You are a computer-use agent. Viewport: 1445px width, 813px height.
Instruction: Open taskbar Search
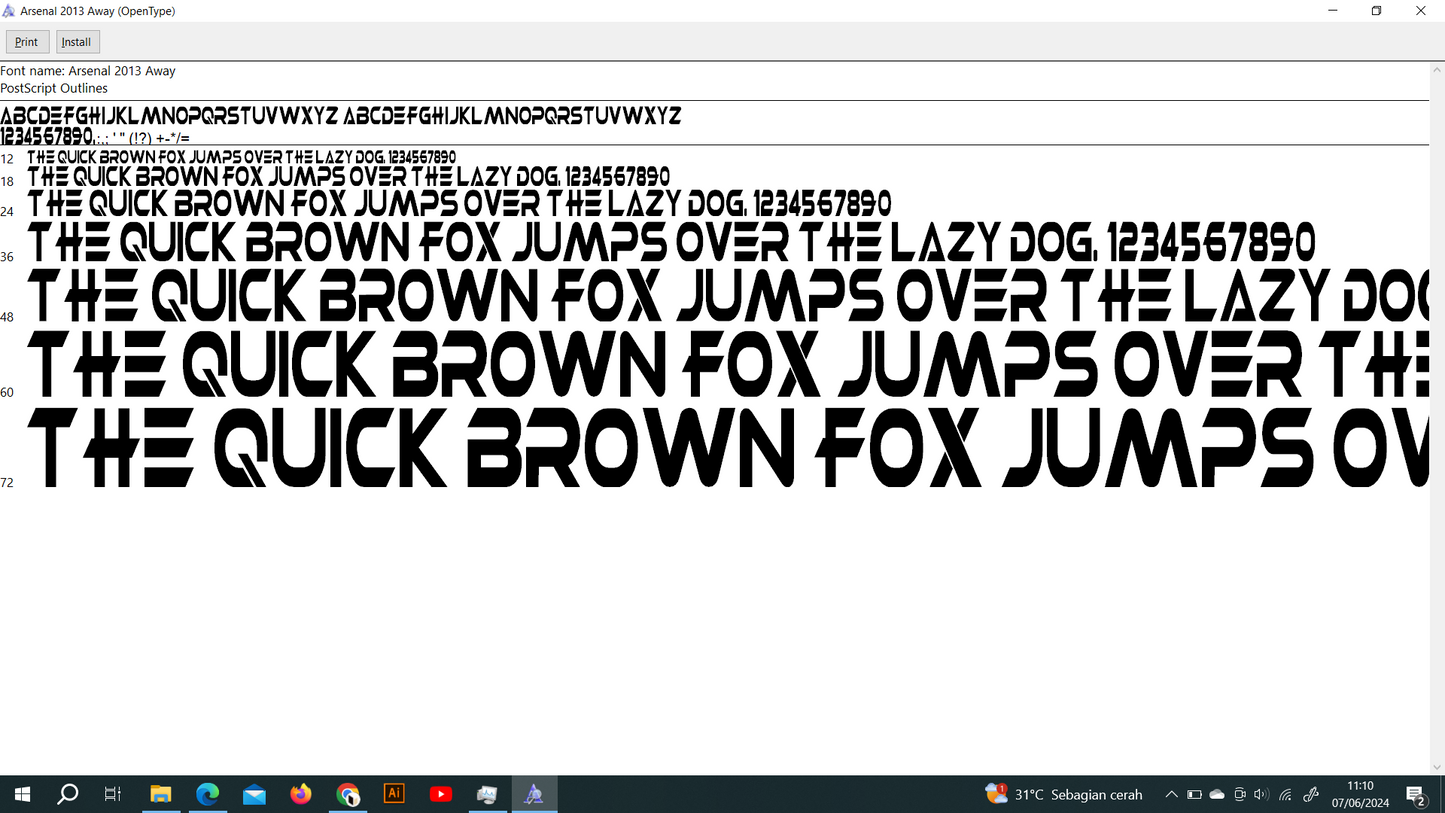pos(68,795)
